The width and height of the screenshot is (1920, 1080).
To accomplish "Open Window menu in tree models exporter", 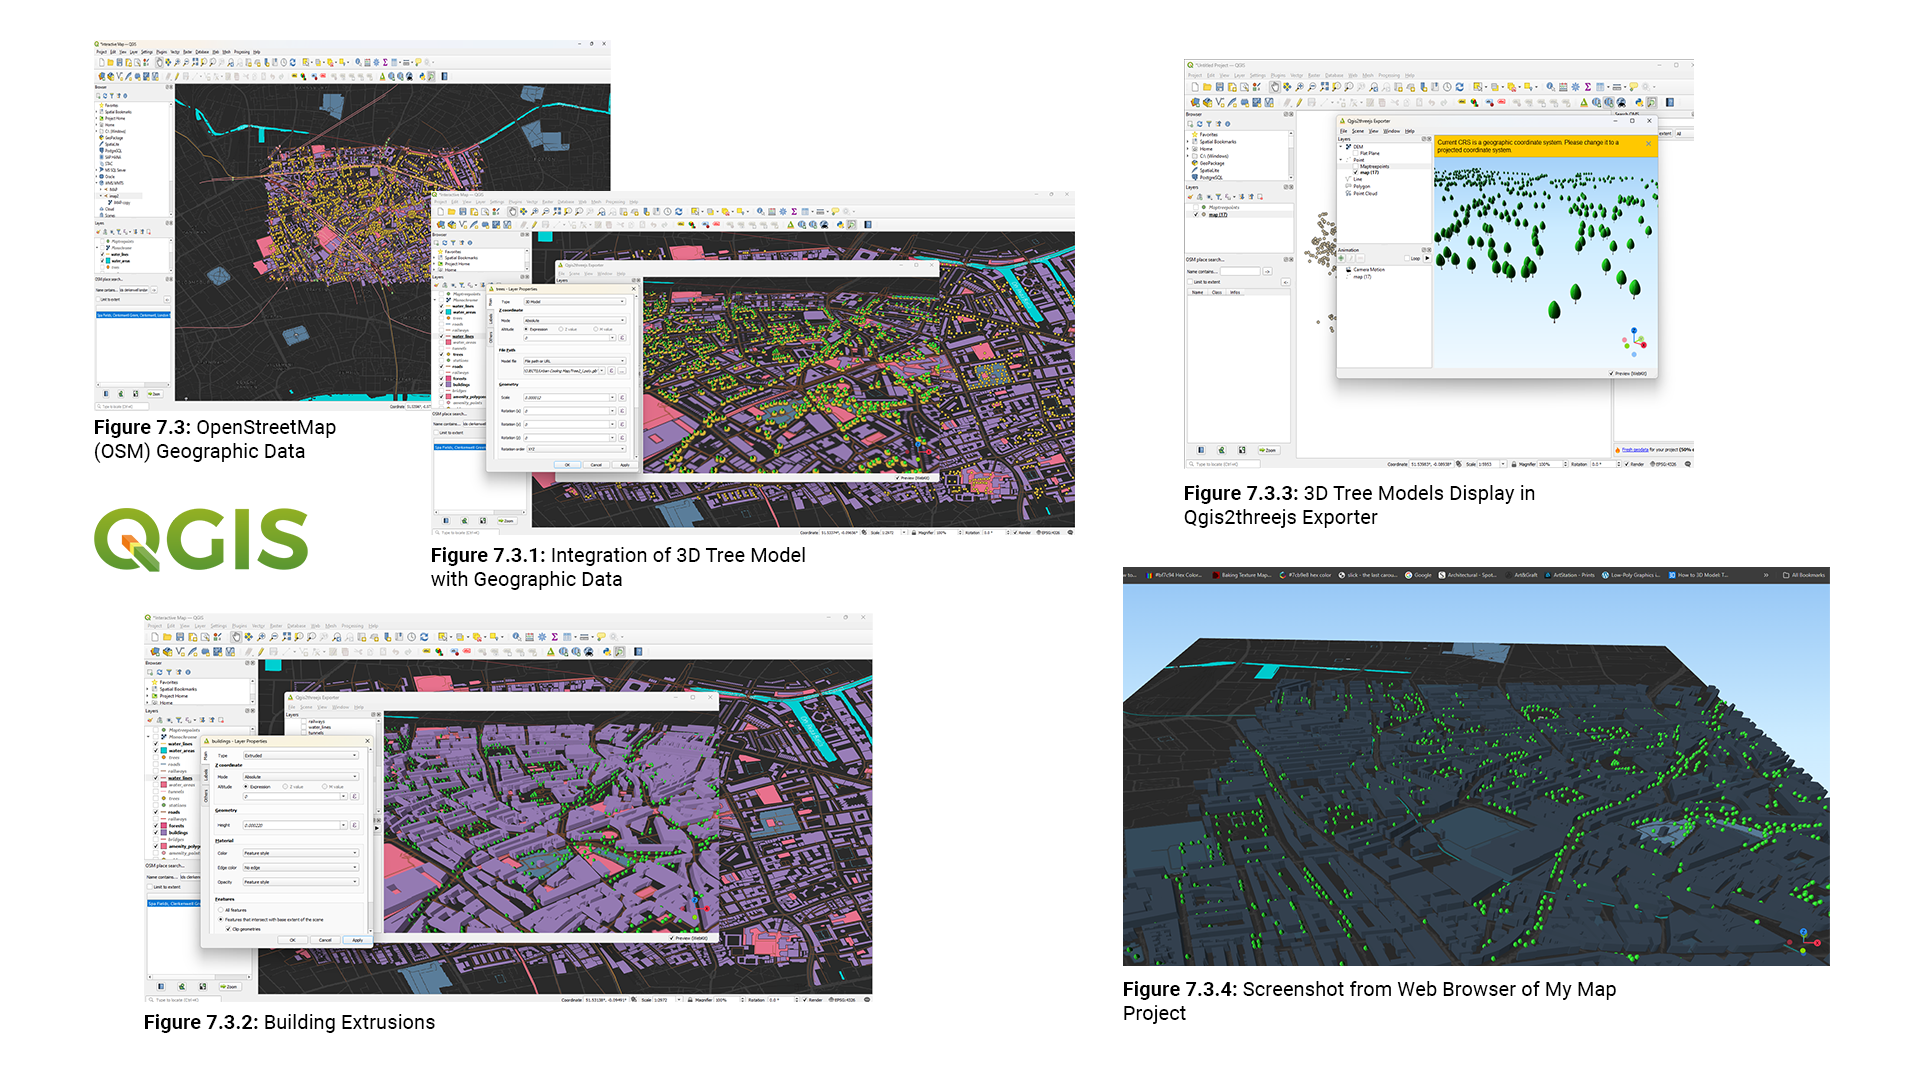I will click(1391, 131).
